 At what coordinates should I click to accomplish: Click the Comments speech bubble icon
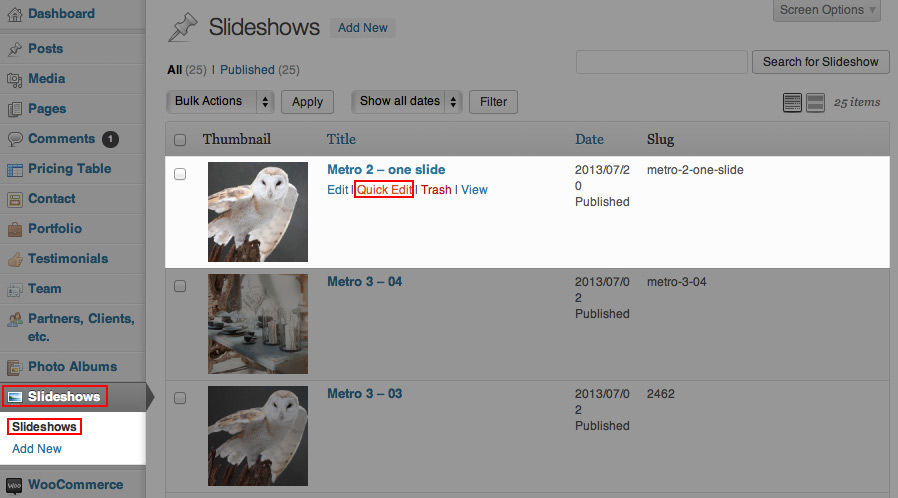[x=14, y=139]
